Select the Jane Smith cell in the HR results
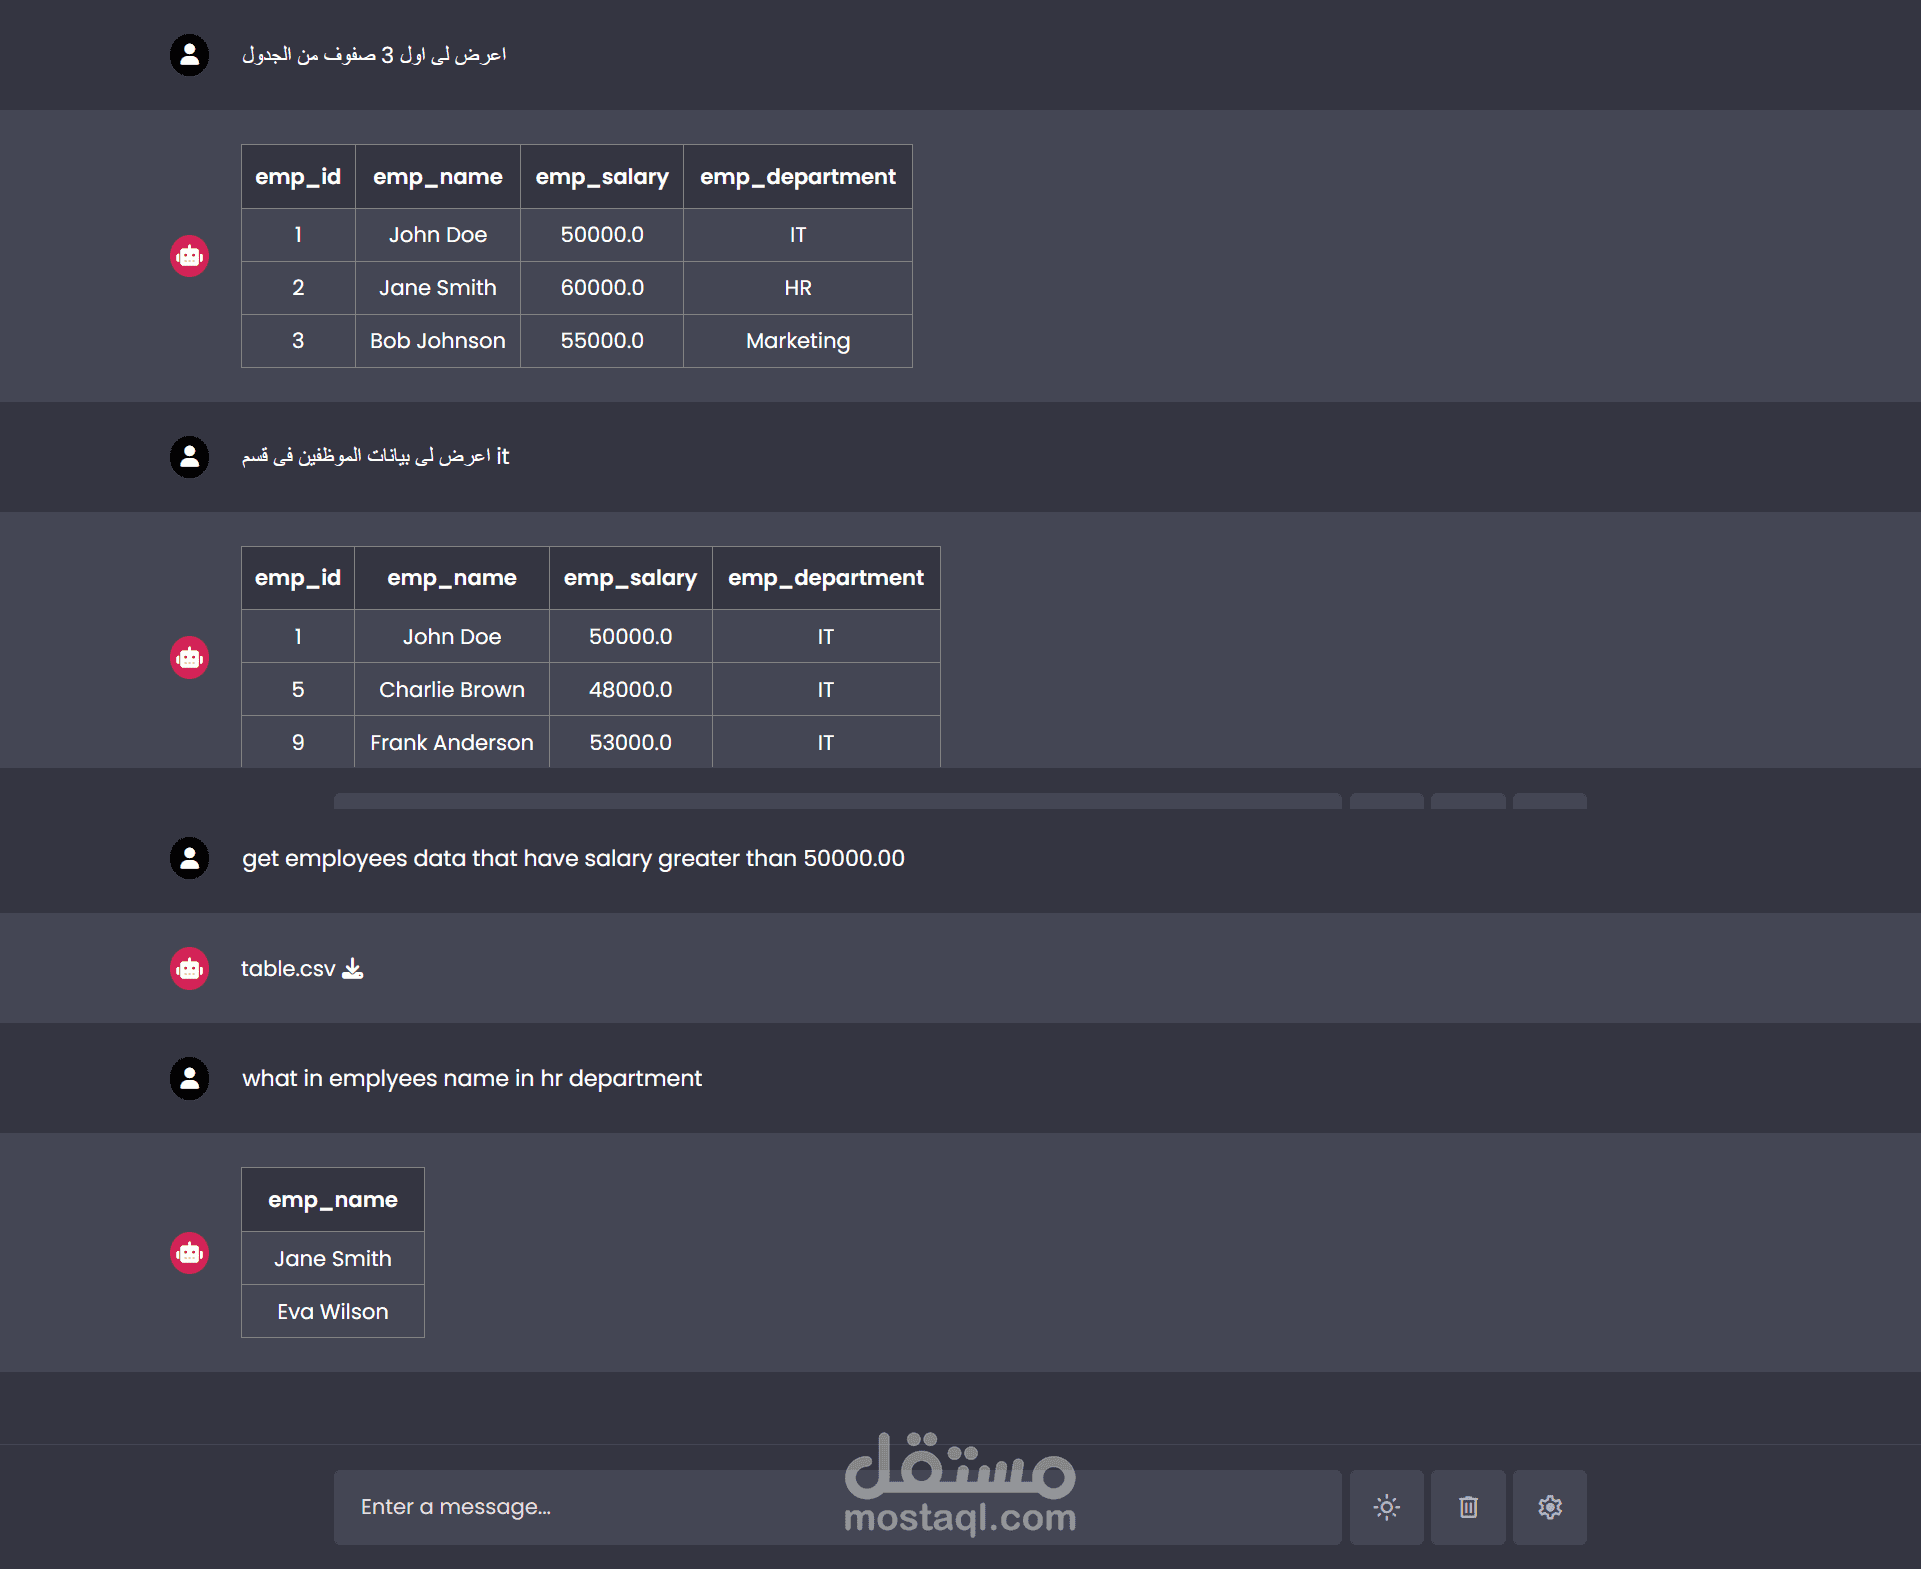 [x=332, y=1258]
